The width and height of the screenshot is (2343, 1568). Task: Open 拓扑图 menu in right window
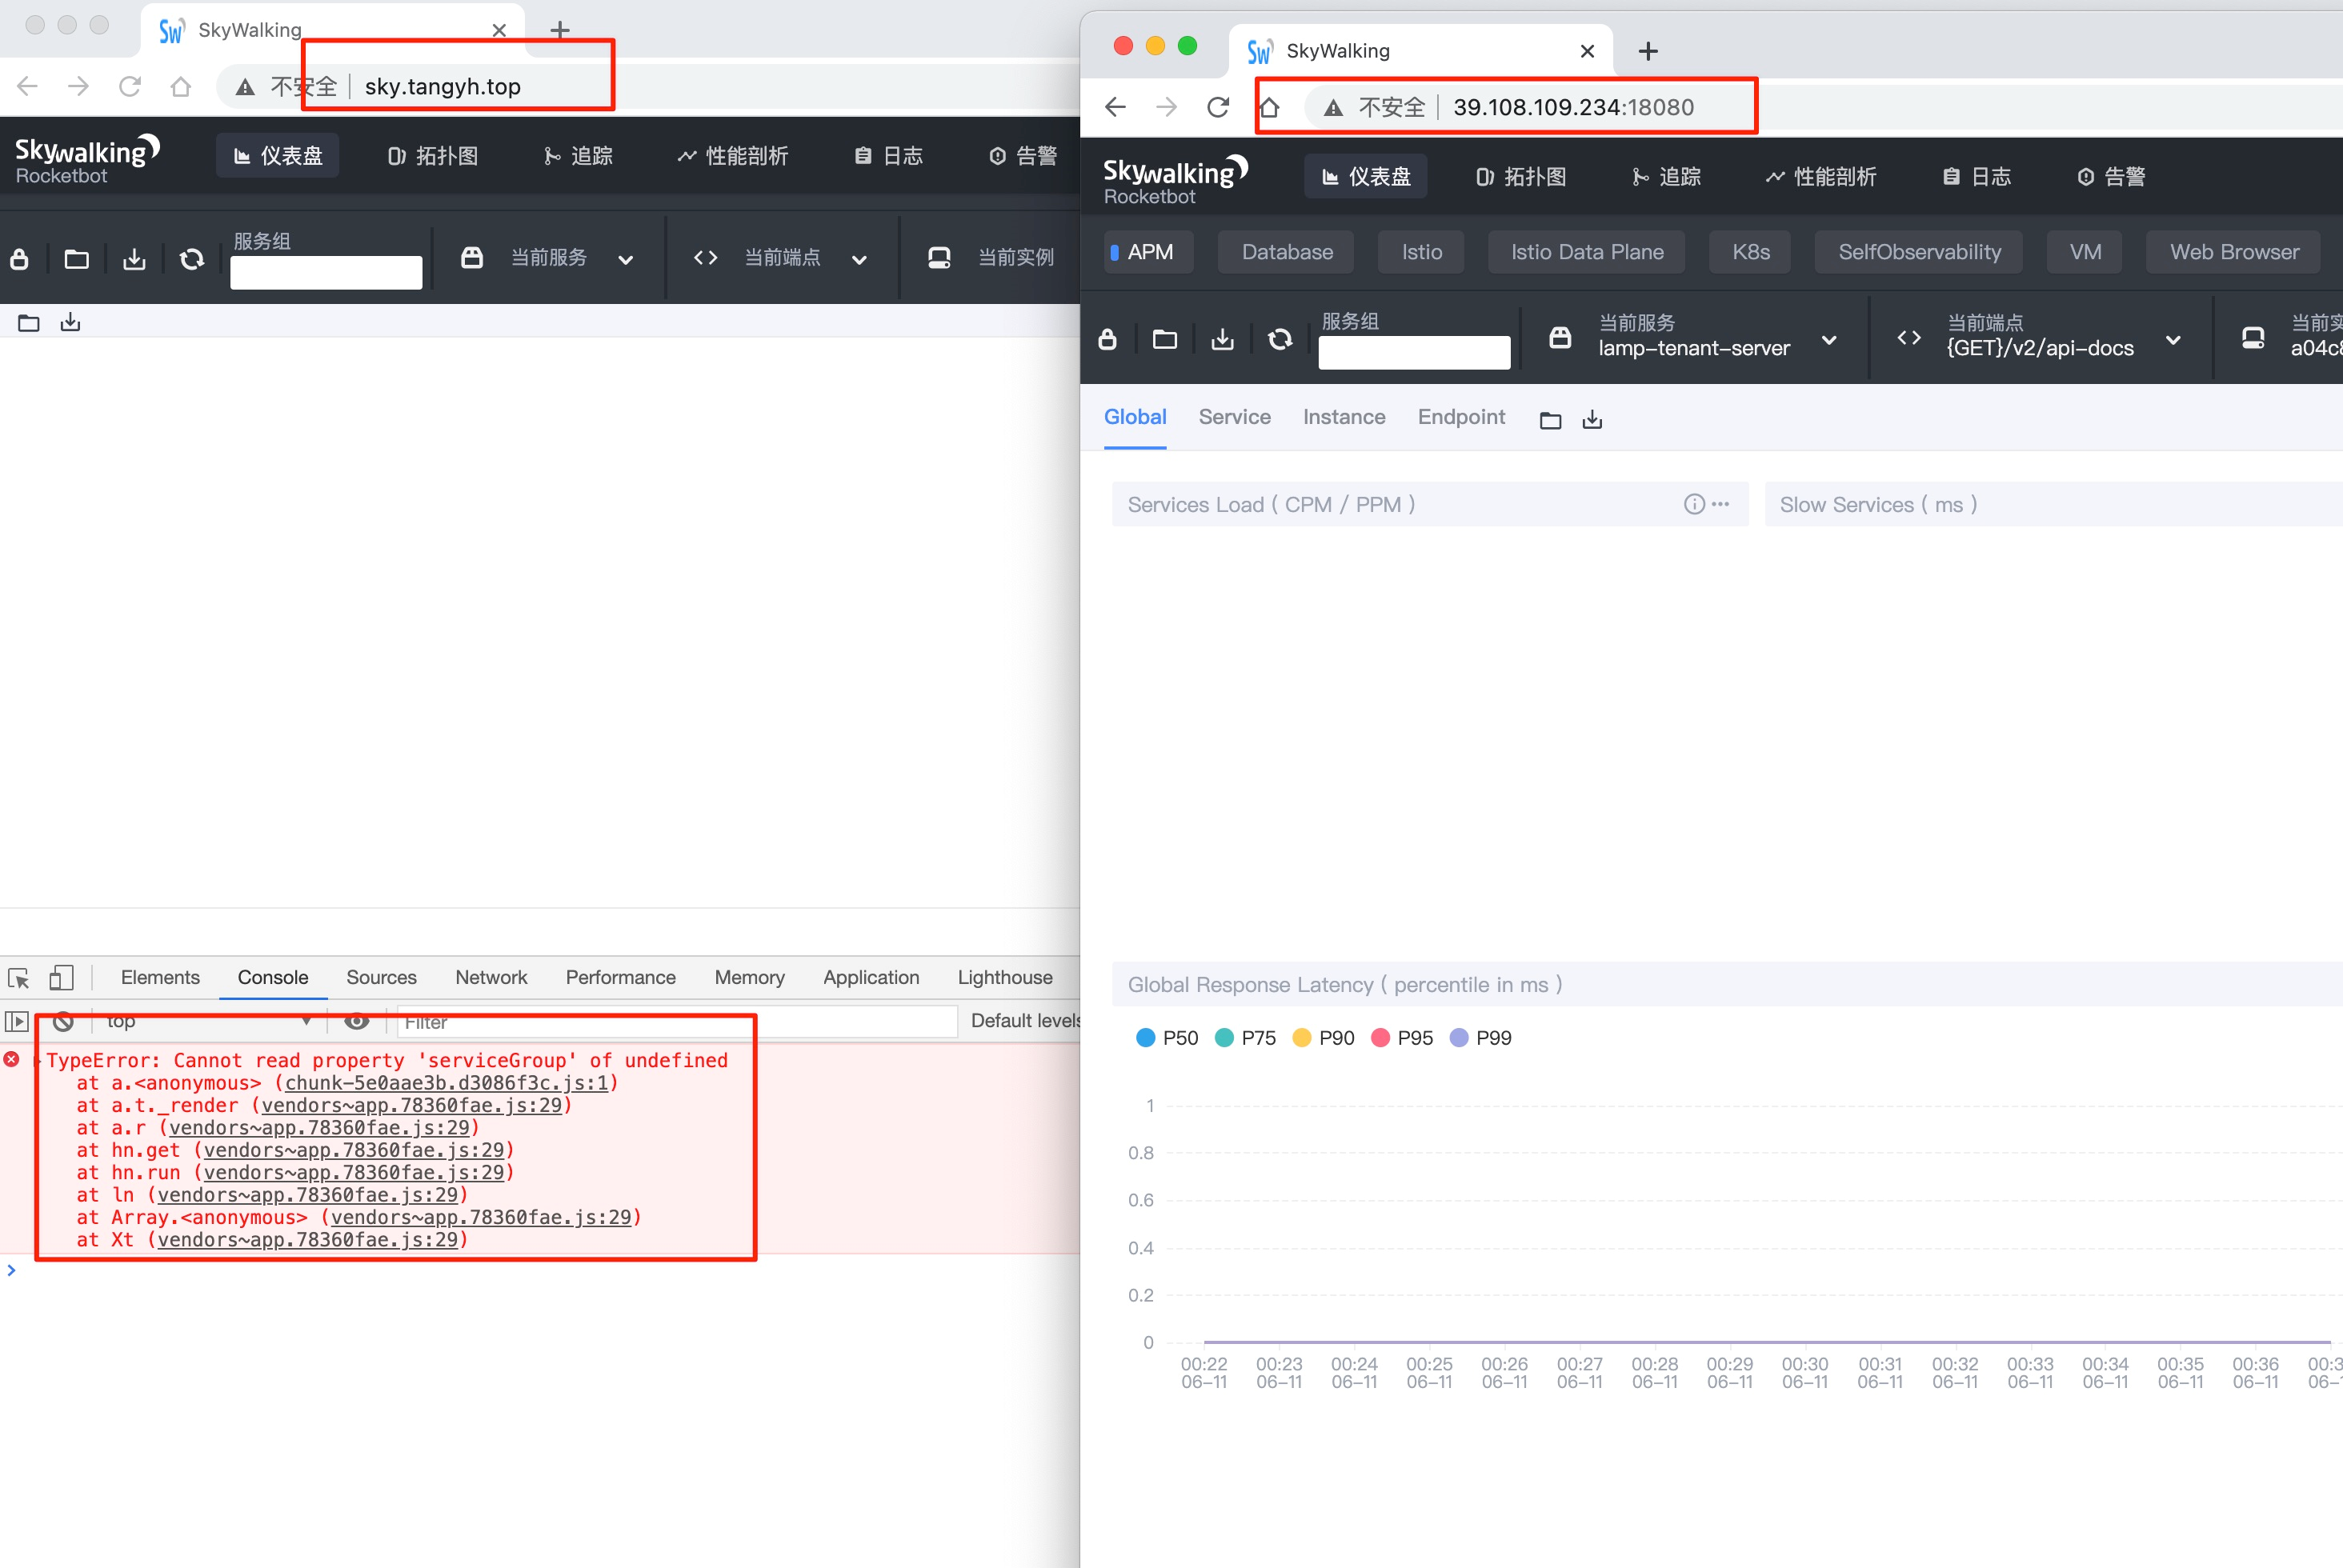(x=1521, y=177)
